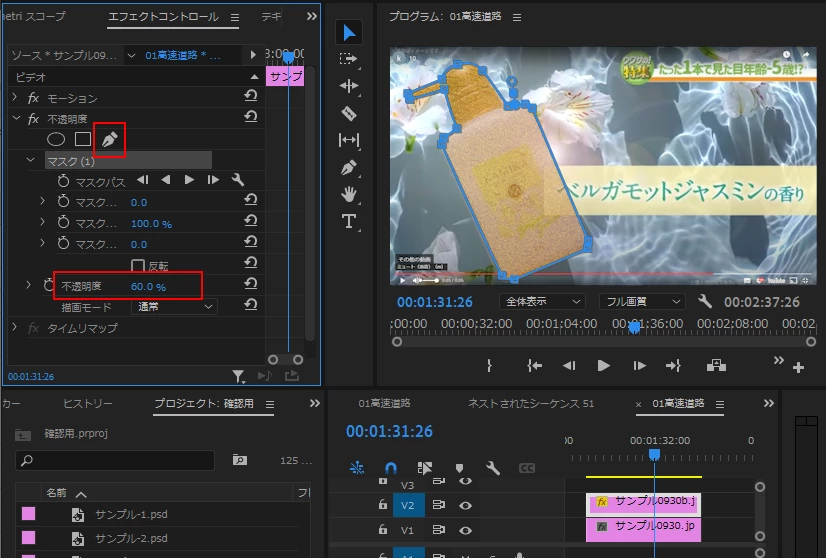Select the Slip tool
The height and width of the screenshot is (558, 826).
349,140
